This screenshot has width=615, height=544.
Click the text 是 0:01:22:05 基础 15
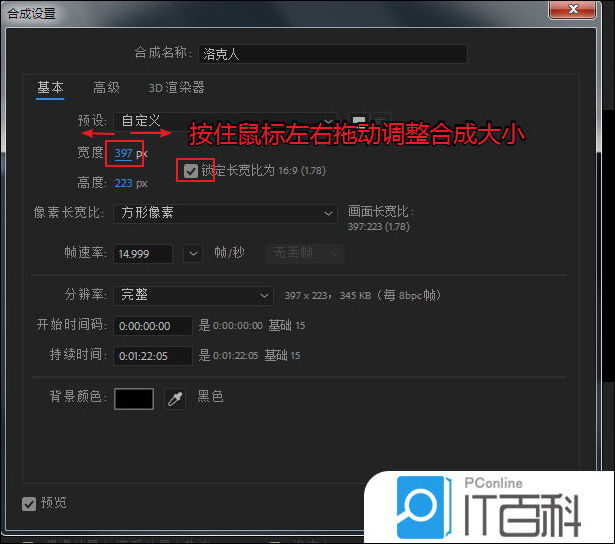(x=249, y=355)
